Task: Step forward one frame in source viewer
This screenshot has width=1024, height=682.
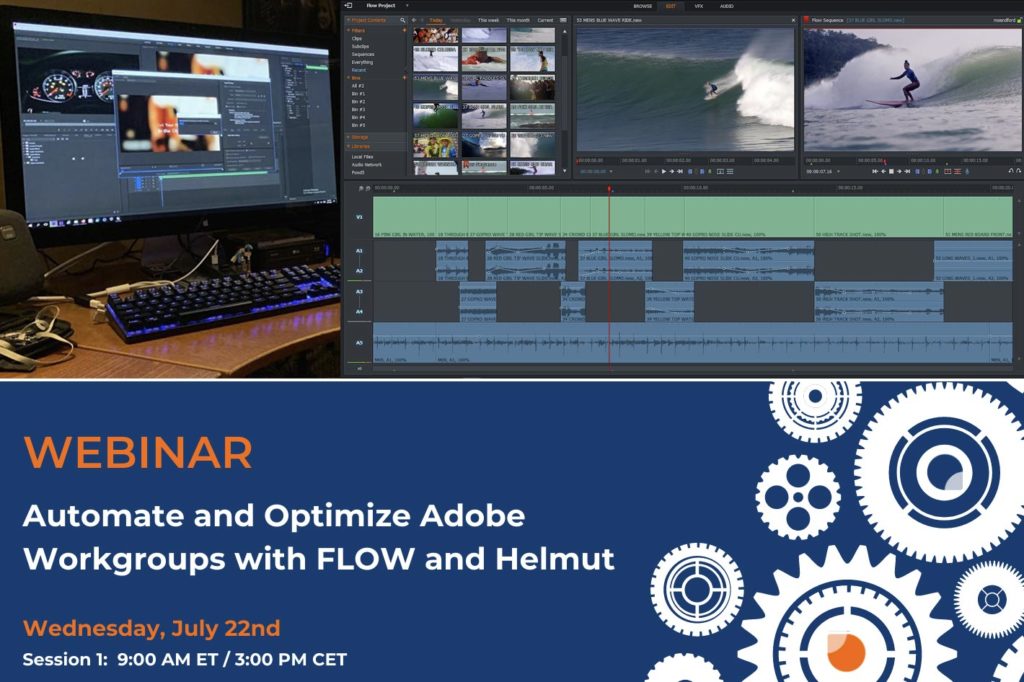Action: (672, 172)
